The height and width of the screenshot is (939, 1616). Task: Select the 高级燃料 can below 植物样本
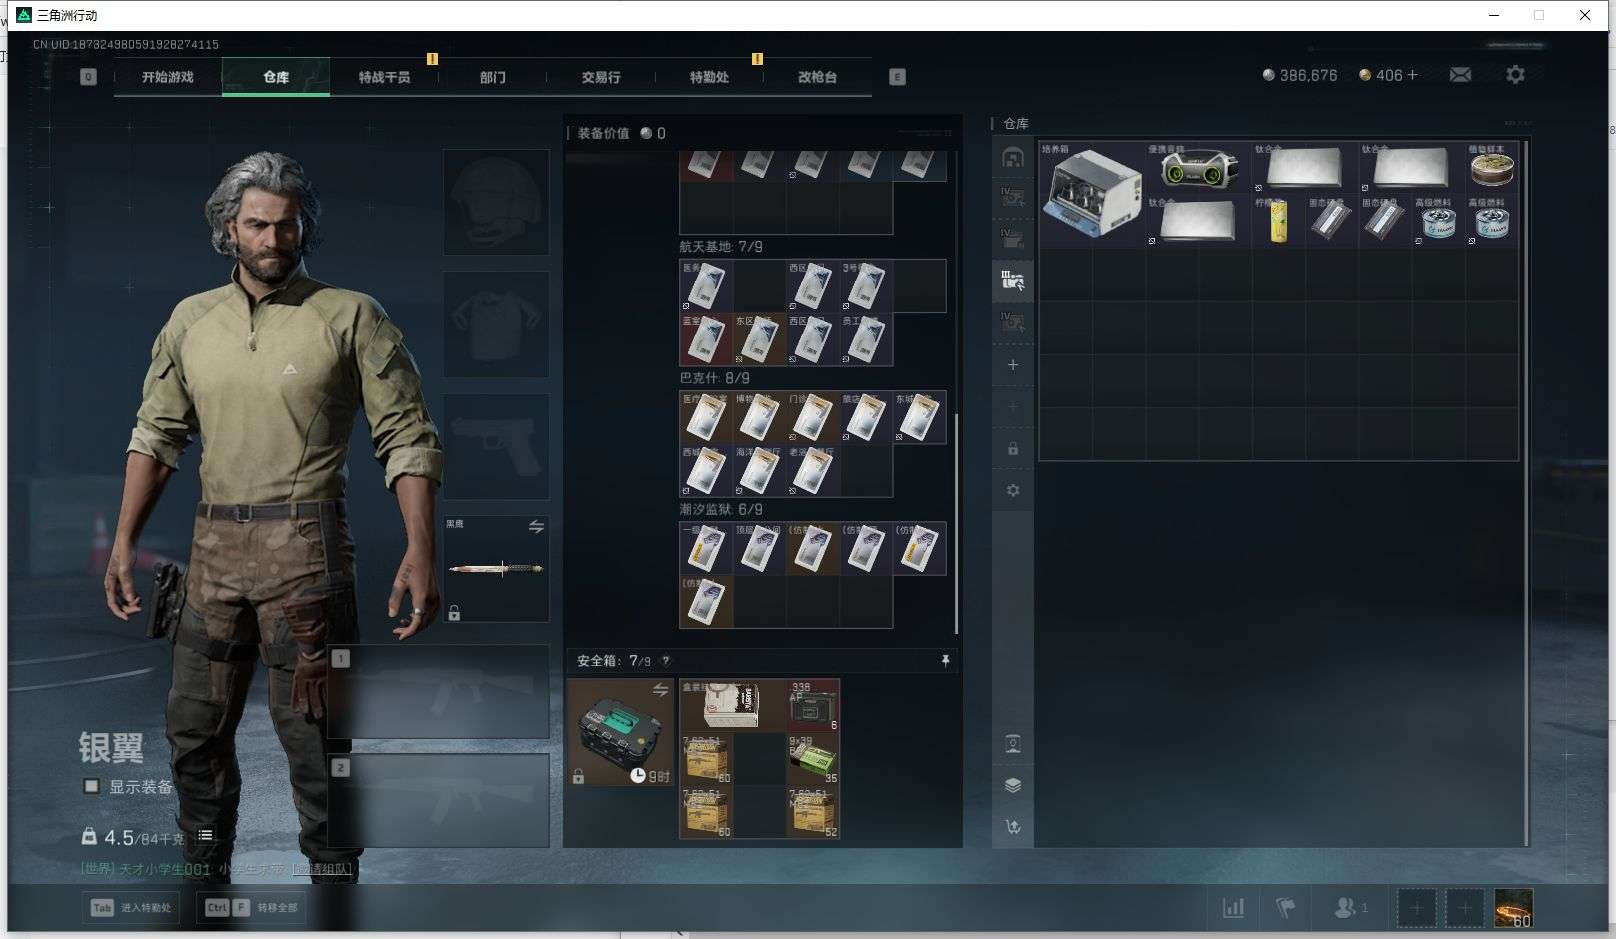point(1492,220)
